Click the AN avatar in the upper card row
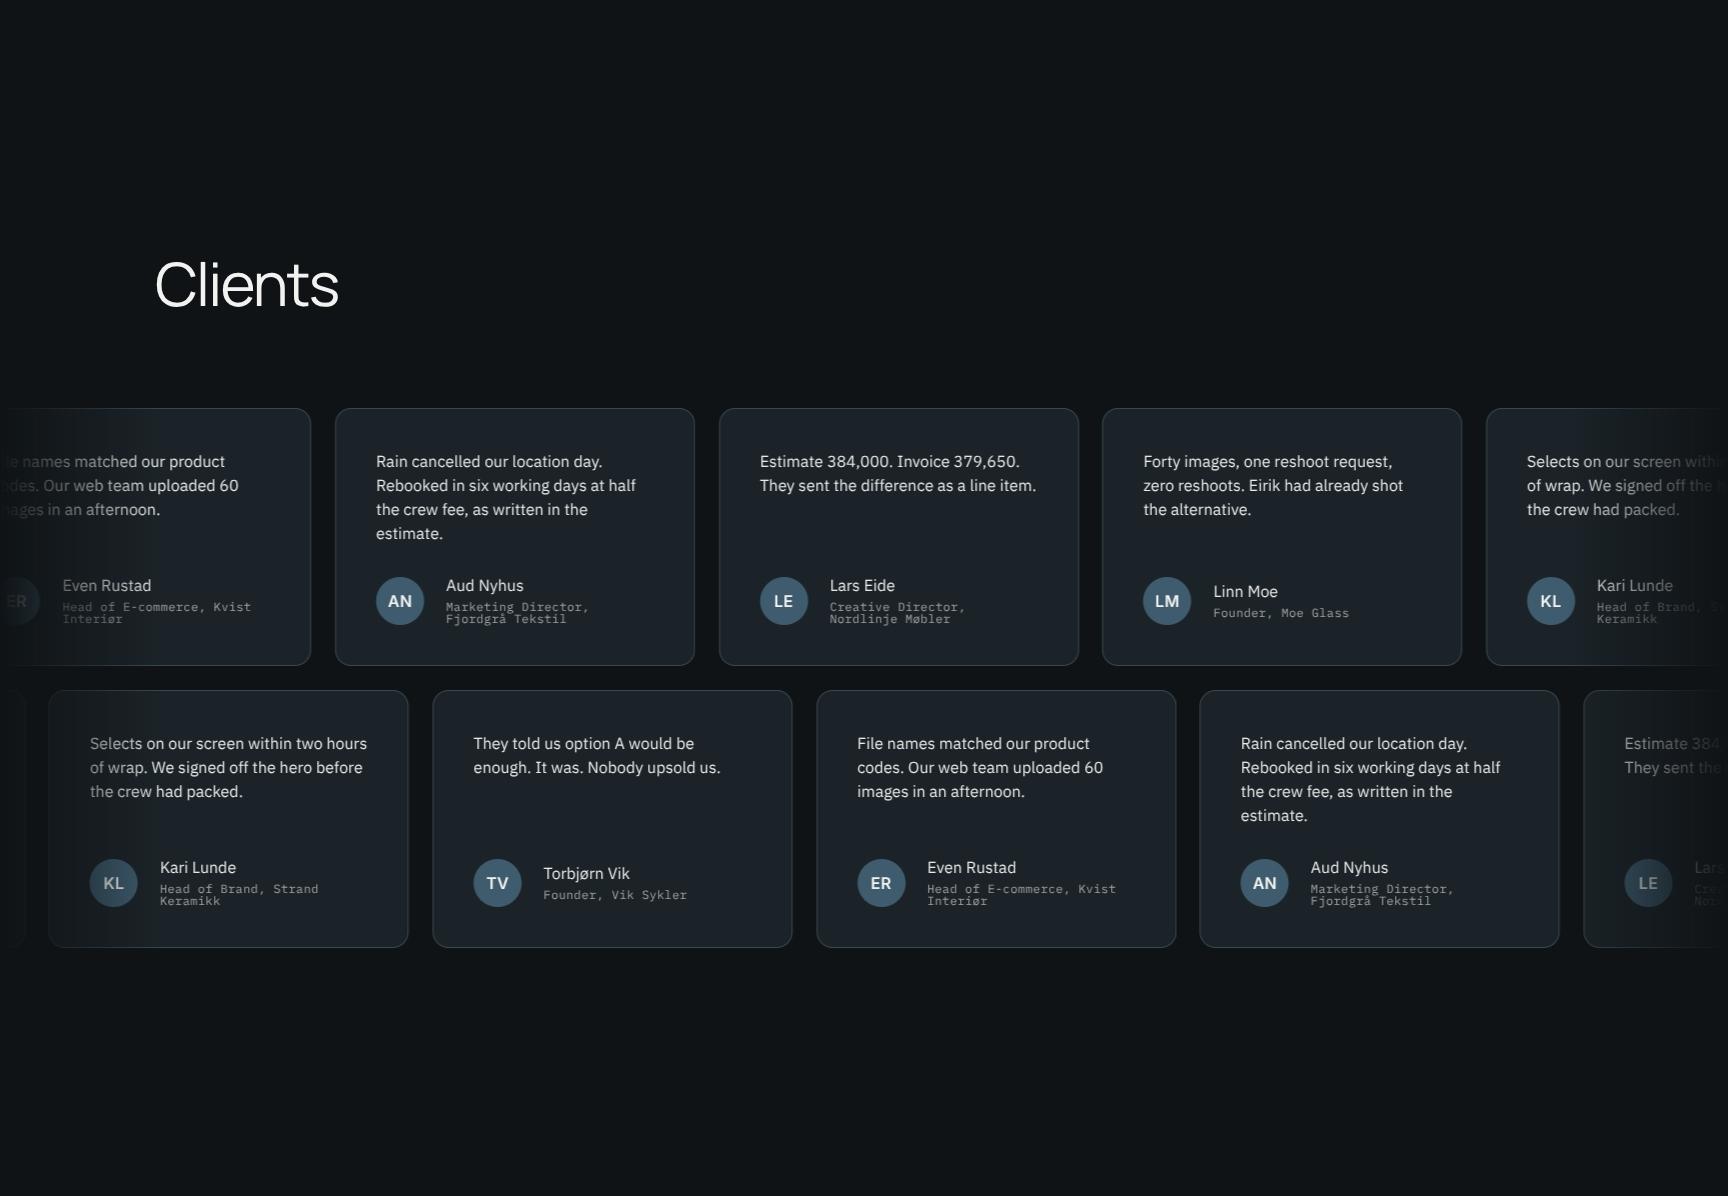 [x=400, y=601]
